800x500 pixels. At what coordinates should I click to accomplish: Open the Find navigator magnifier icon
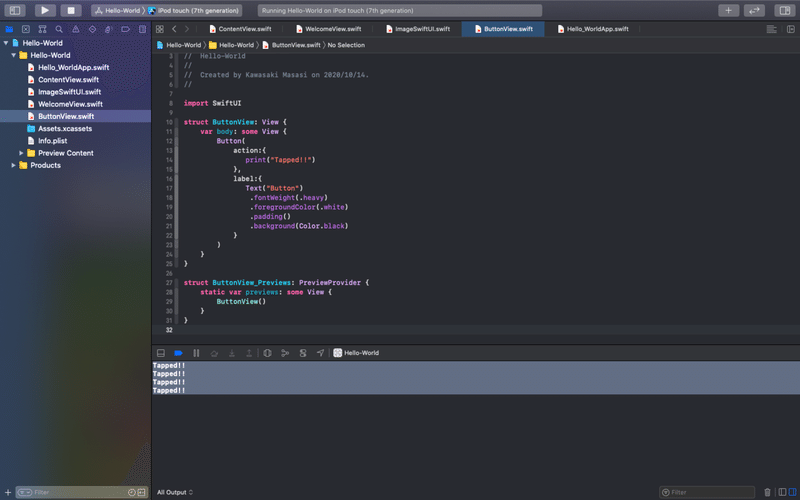click(x=59, y=29)
